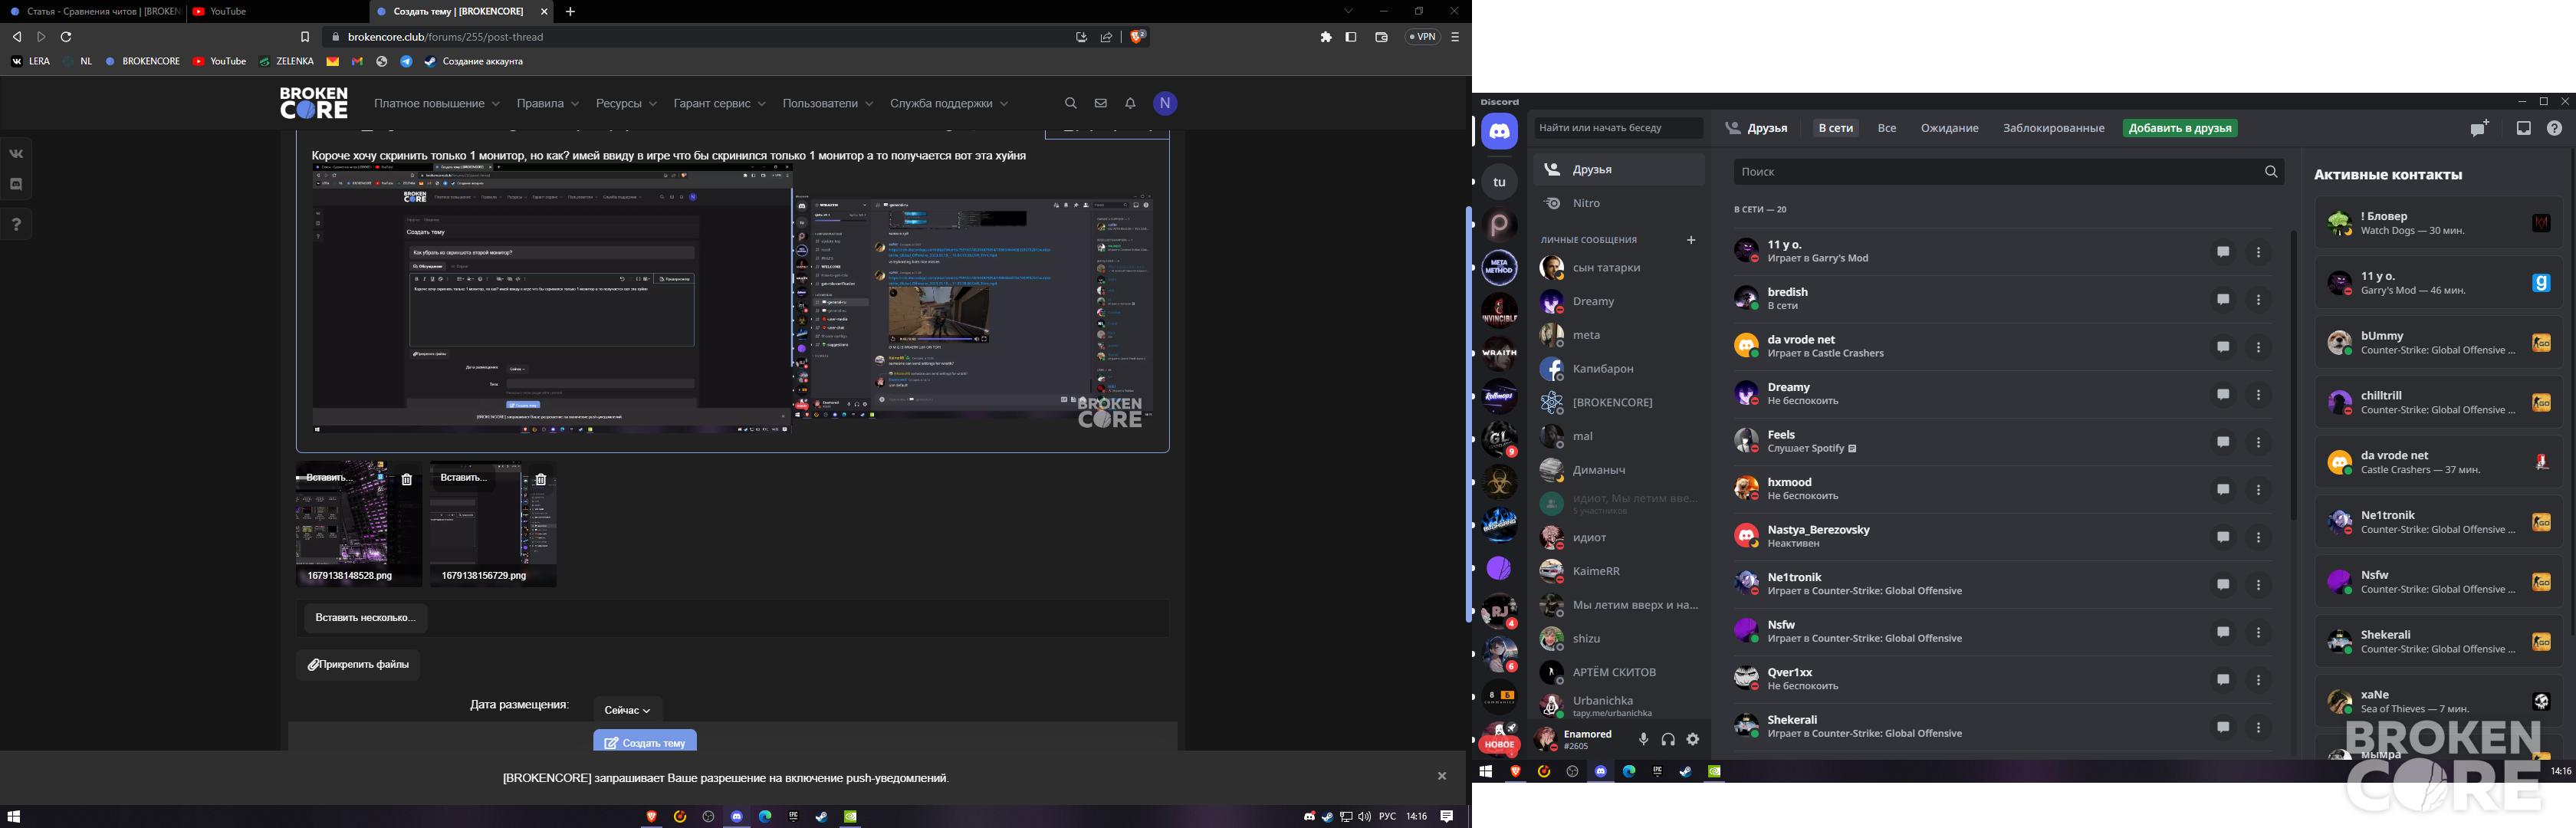The image size is (2576, 828).
Task: Open forum notifications bell
Action: coord(1130,103)
